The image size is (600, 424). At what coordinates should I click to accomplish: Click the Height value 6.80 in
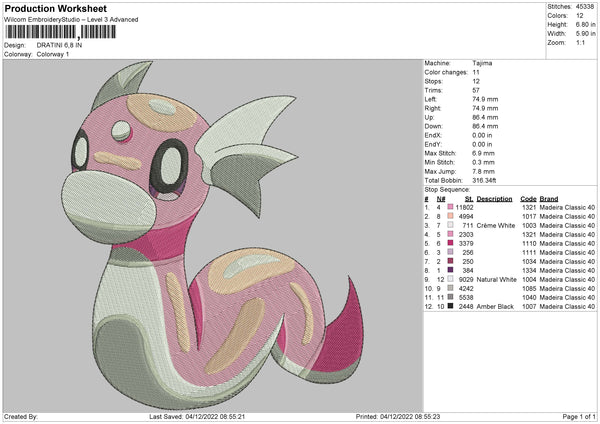[585, 24]
